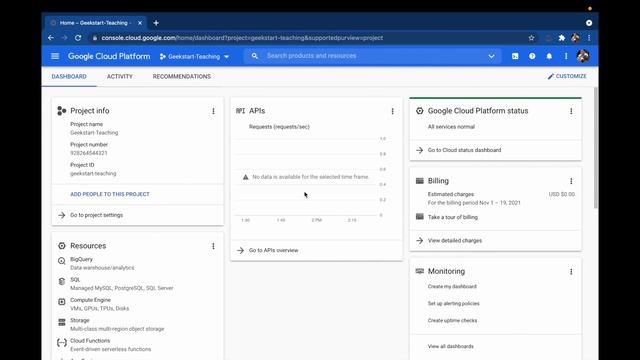Take a tour of billing

(453, 217)
